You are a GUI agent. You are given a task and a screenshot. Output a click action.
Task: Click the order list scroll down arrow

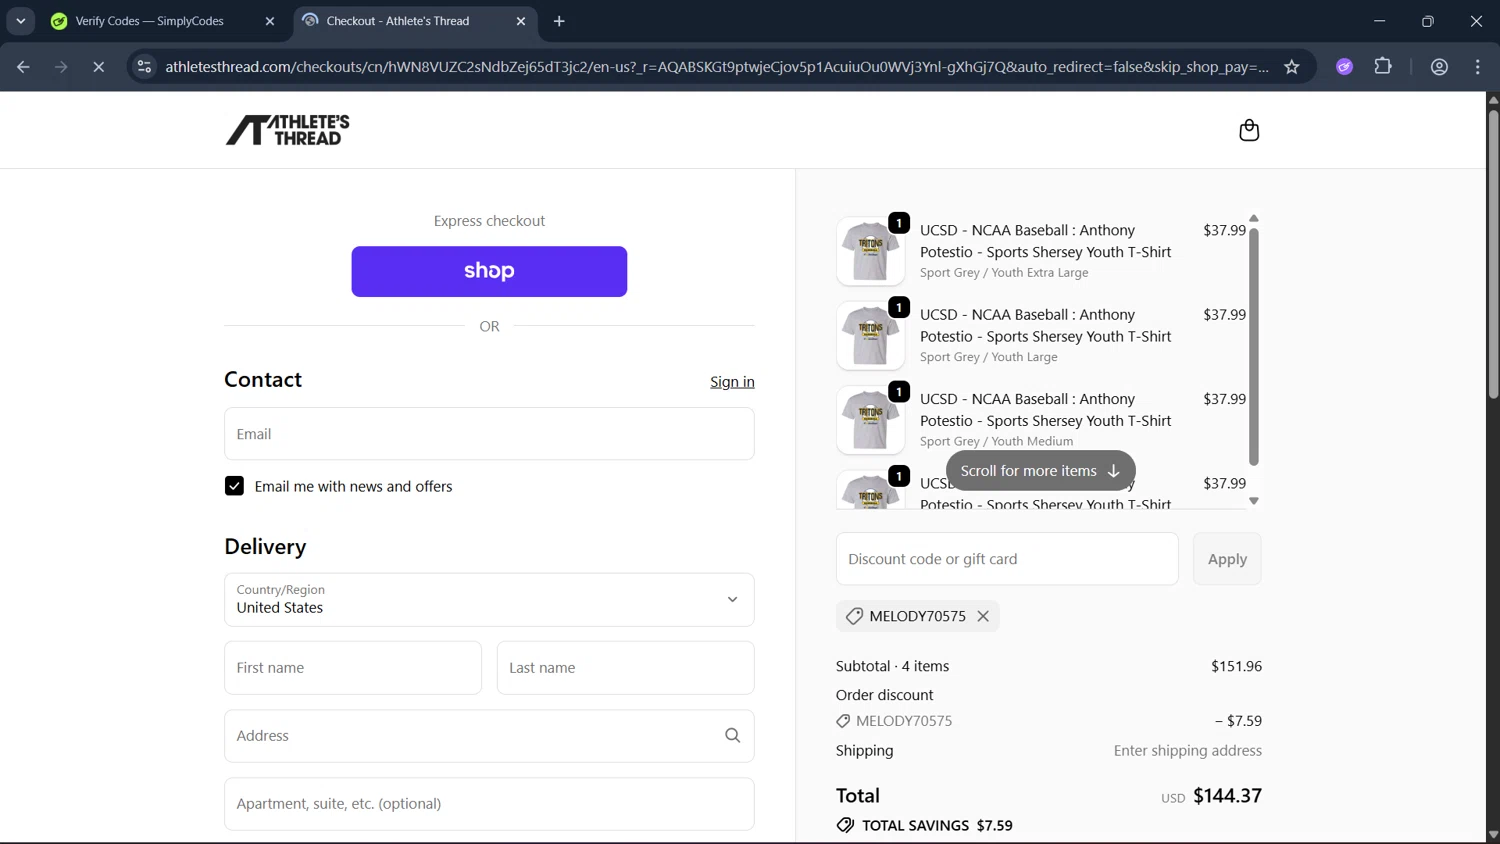pos(1253,501)
